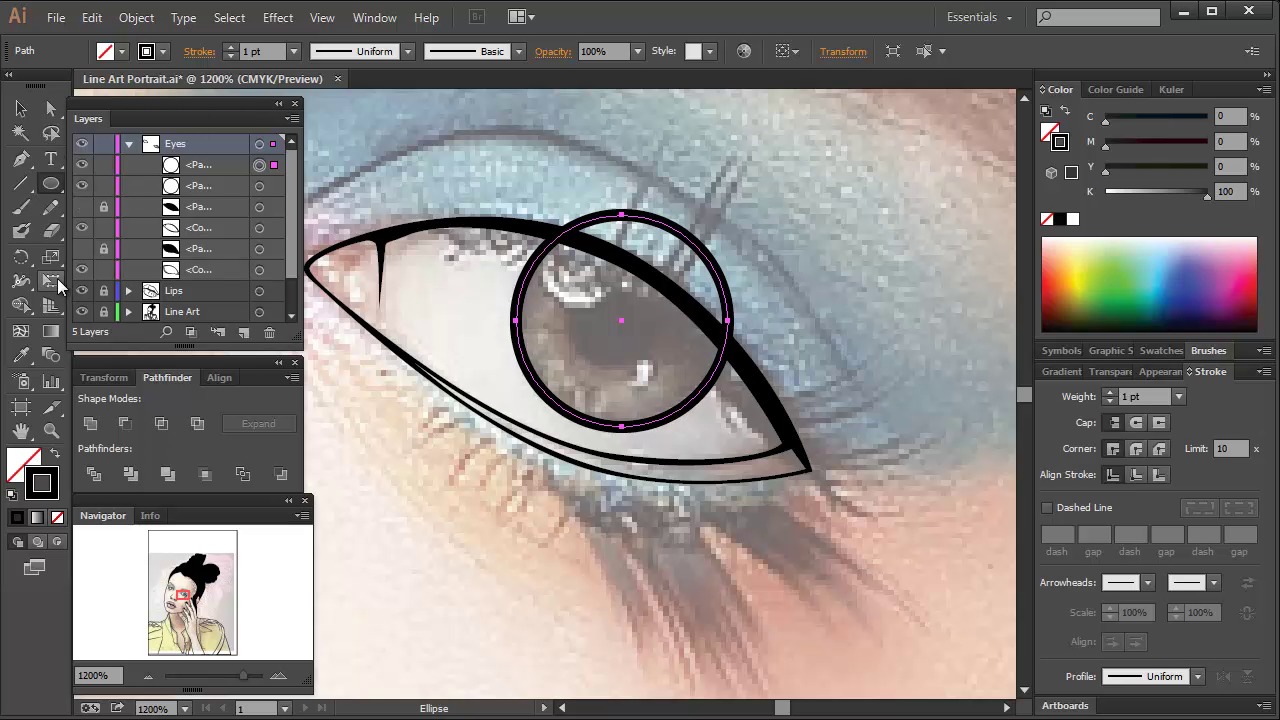1280x720 pixels.
Task: Click the Opacity link in control bar
Action: (x=553, y=52)
